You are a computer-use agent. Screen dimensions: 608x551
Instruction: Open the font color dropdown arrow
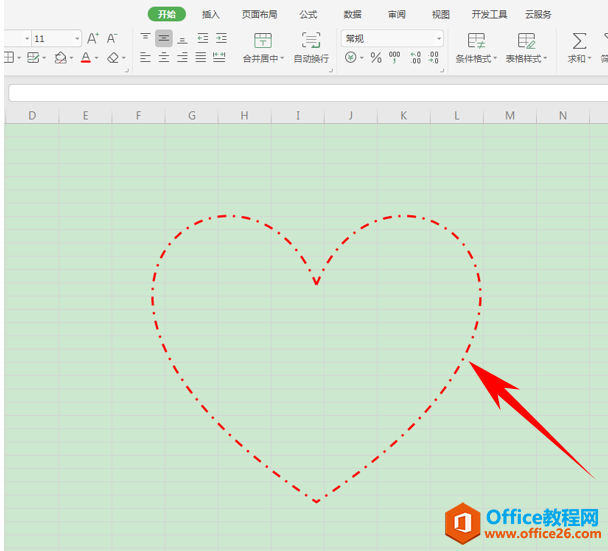pos(97,58)
